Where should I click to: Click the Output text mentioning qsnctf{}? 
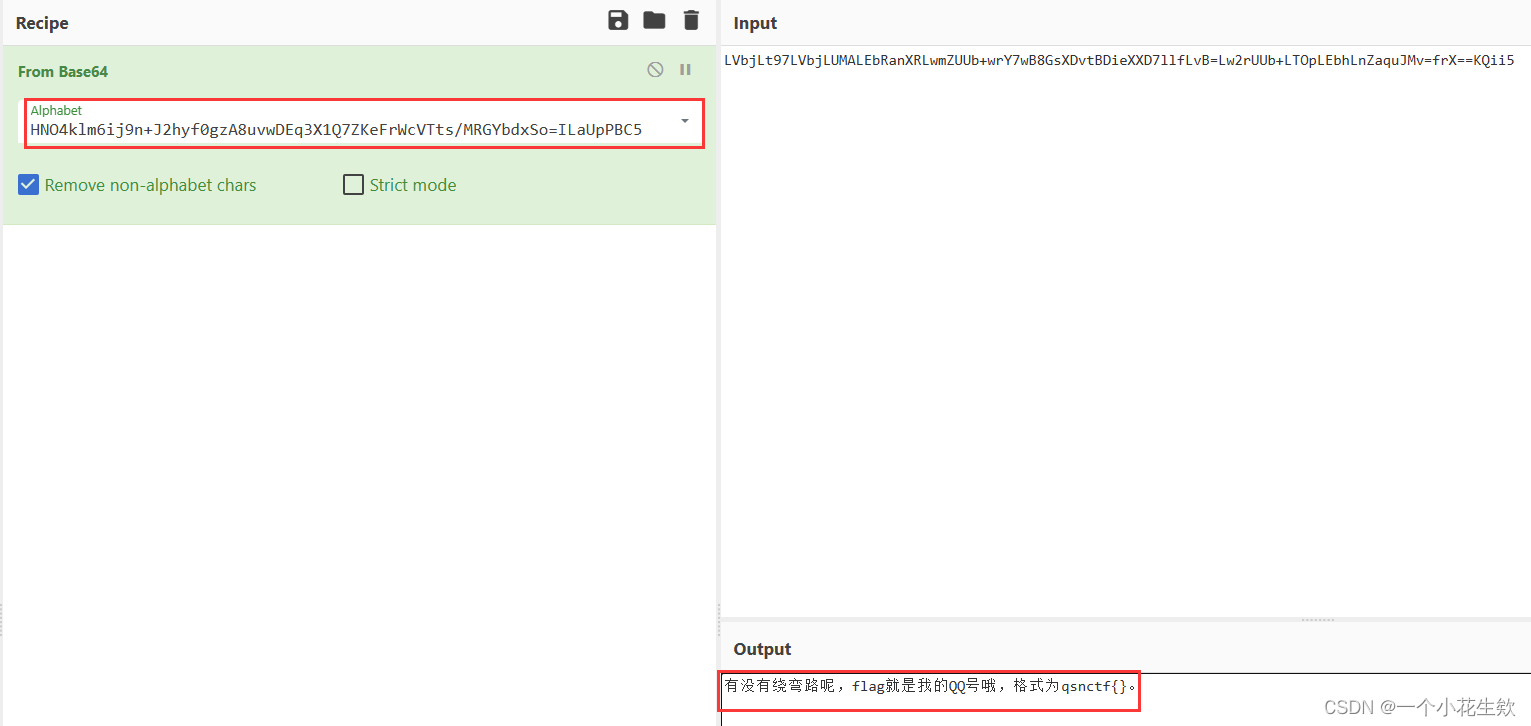point(930,687)
